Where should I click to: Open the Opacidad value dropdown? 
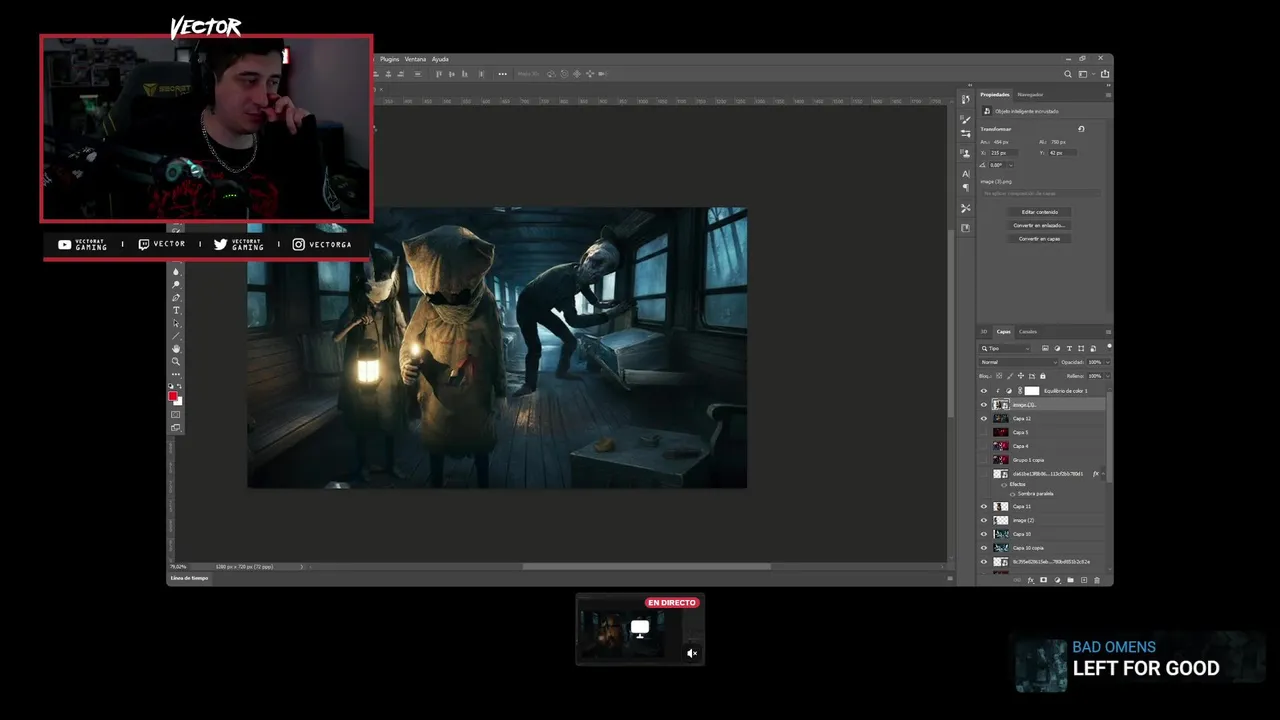(x=1107, y=362)
